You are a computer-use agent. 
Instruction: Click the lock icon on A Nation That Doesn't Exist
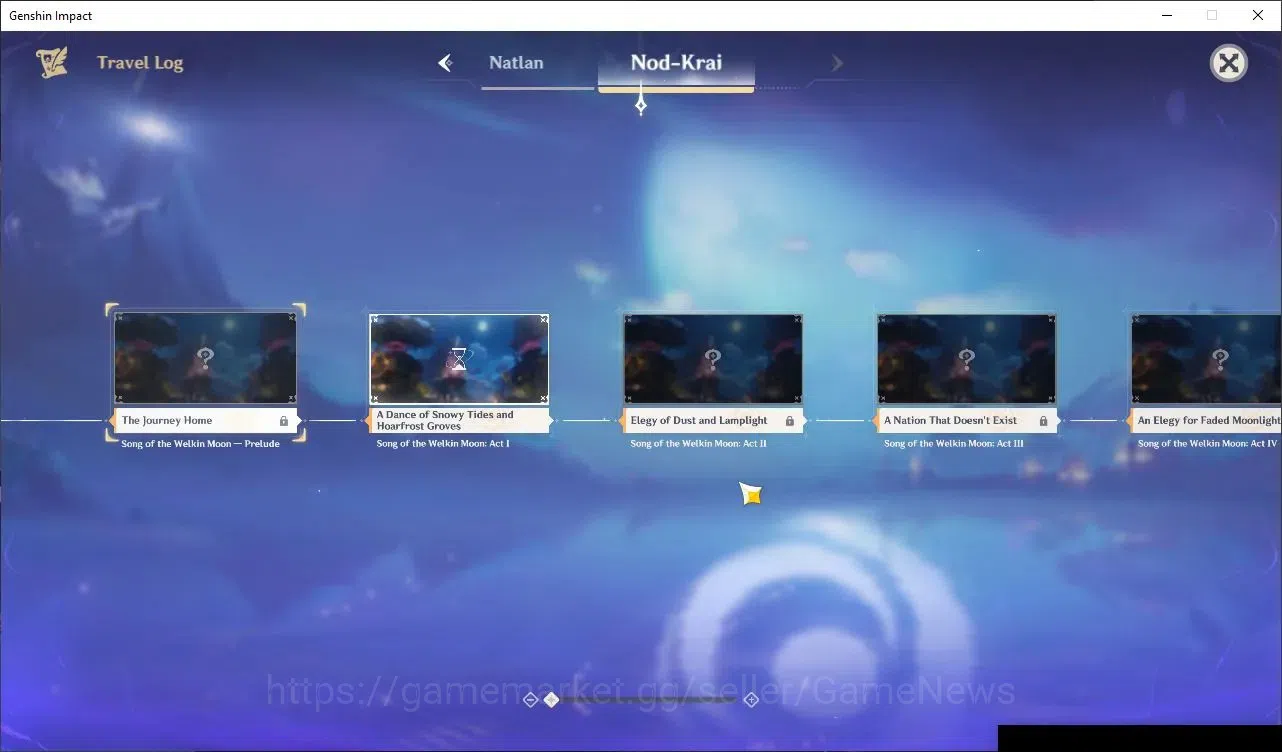tap(1044, 421)
